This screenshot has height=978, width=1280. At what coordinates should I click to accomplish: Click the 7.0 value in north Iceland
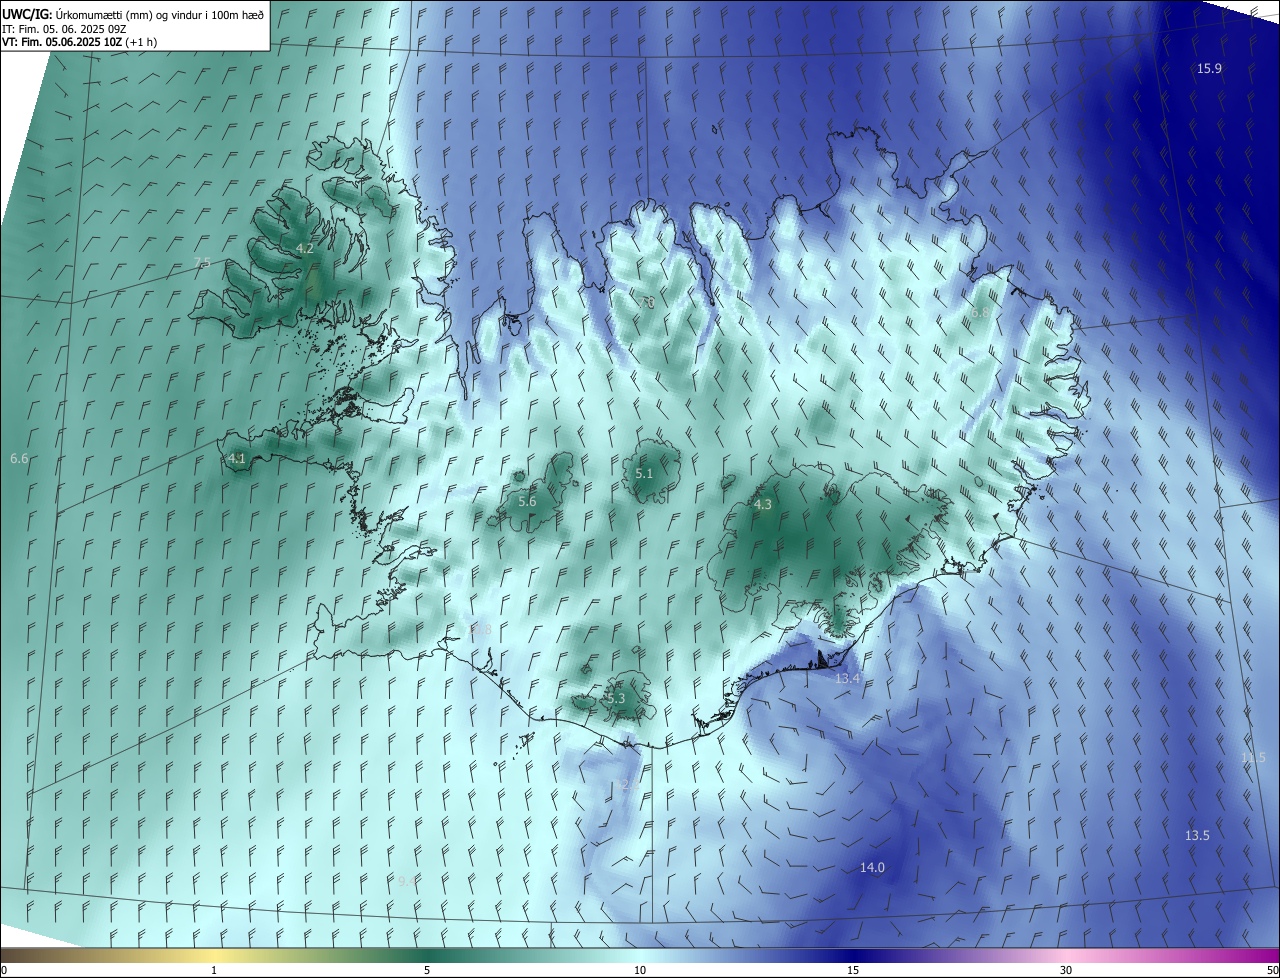(648, 301)
